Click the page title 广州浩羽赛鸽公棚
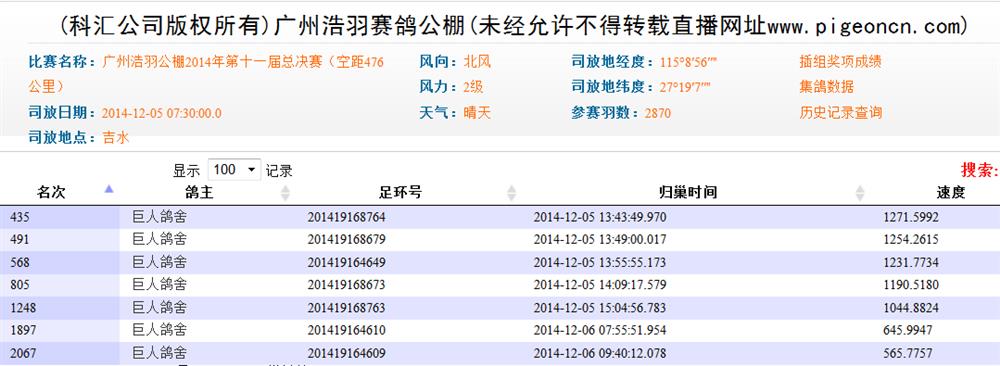 coord(370,25)
